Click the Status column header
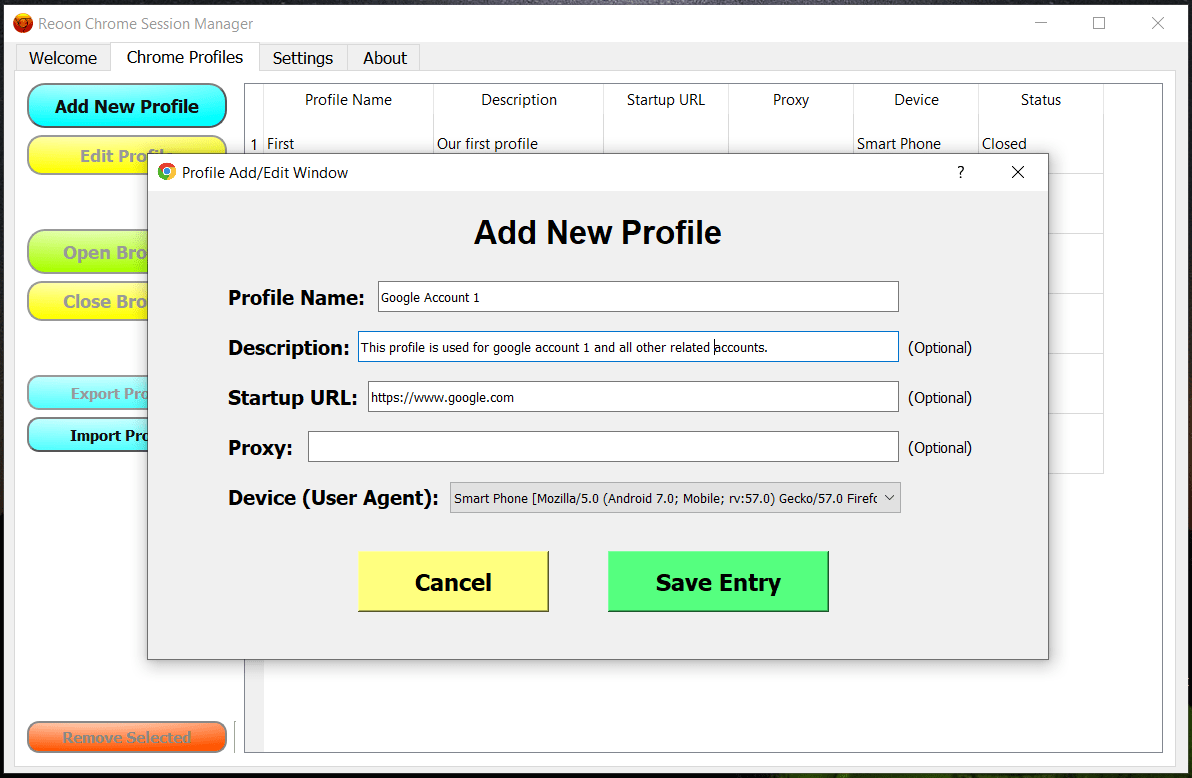Screen dimensions: 1192x778 coord(1041,100)
